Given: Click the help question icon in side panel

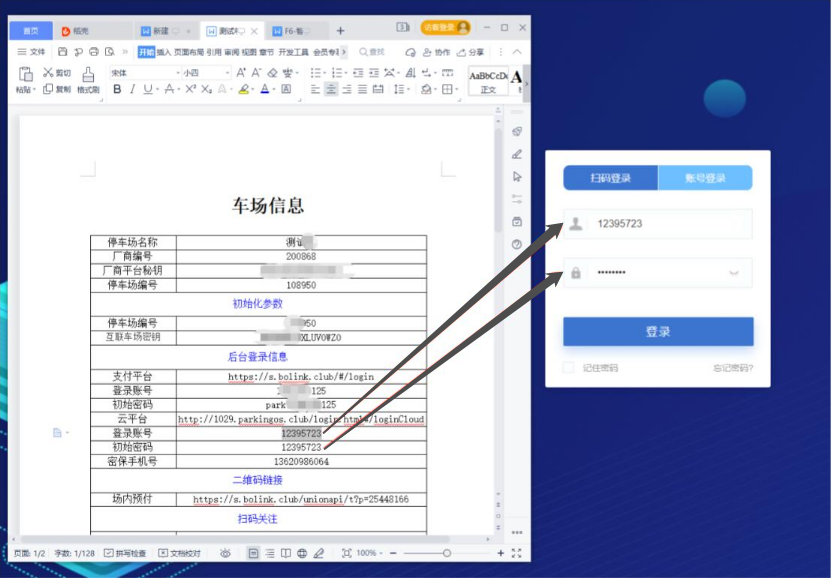Looking at the screenshot, I should pos(517,244).
